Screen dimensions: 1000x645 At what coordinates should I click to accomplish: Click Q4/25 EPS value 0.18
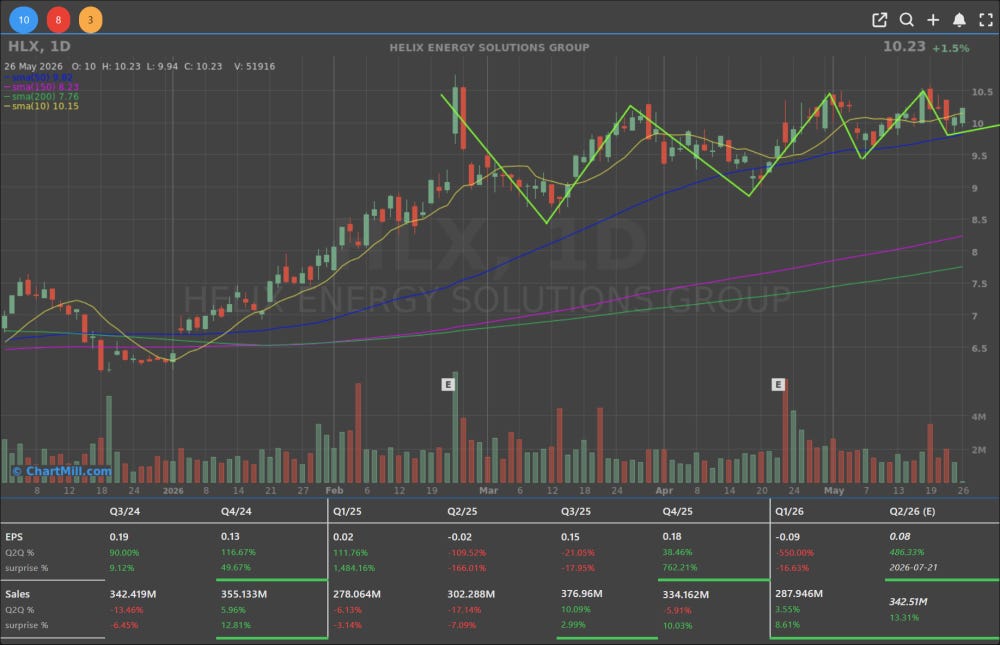pyautogui.click(x=672, y=537)
